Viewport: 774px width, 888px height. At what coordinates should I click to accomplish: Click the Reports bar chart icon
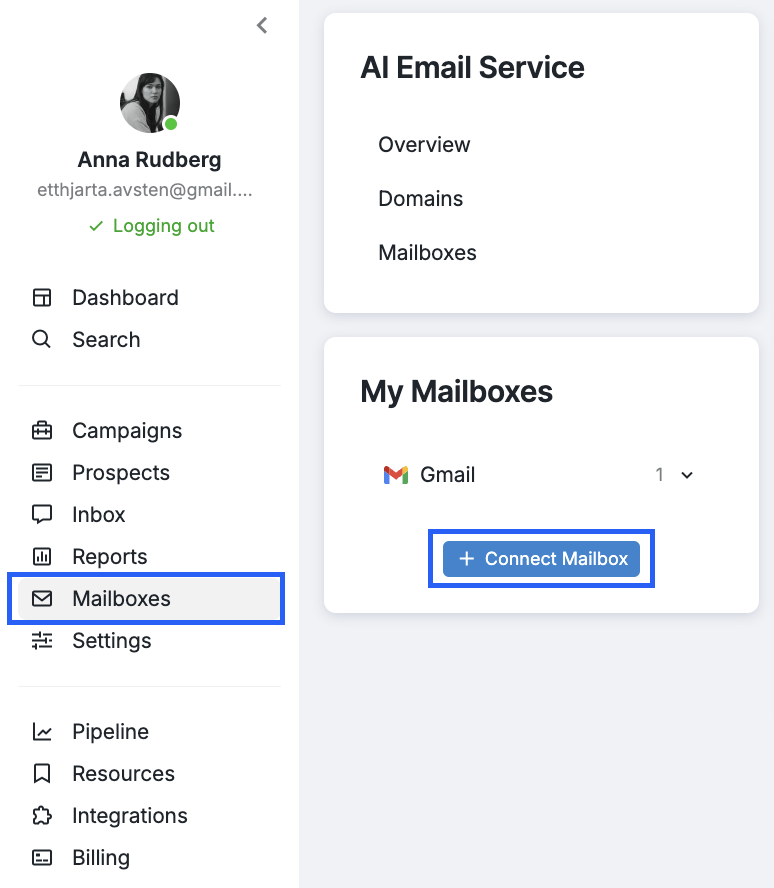tap(42, 556)
